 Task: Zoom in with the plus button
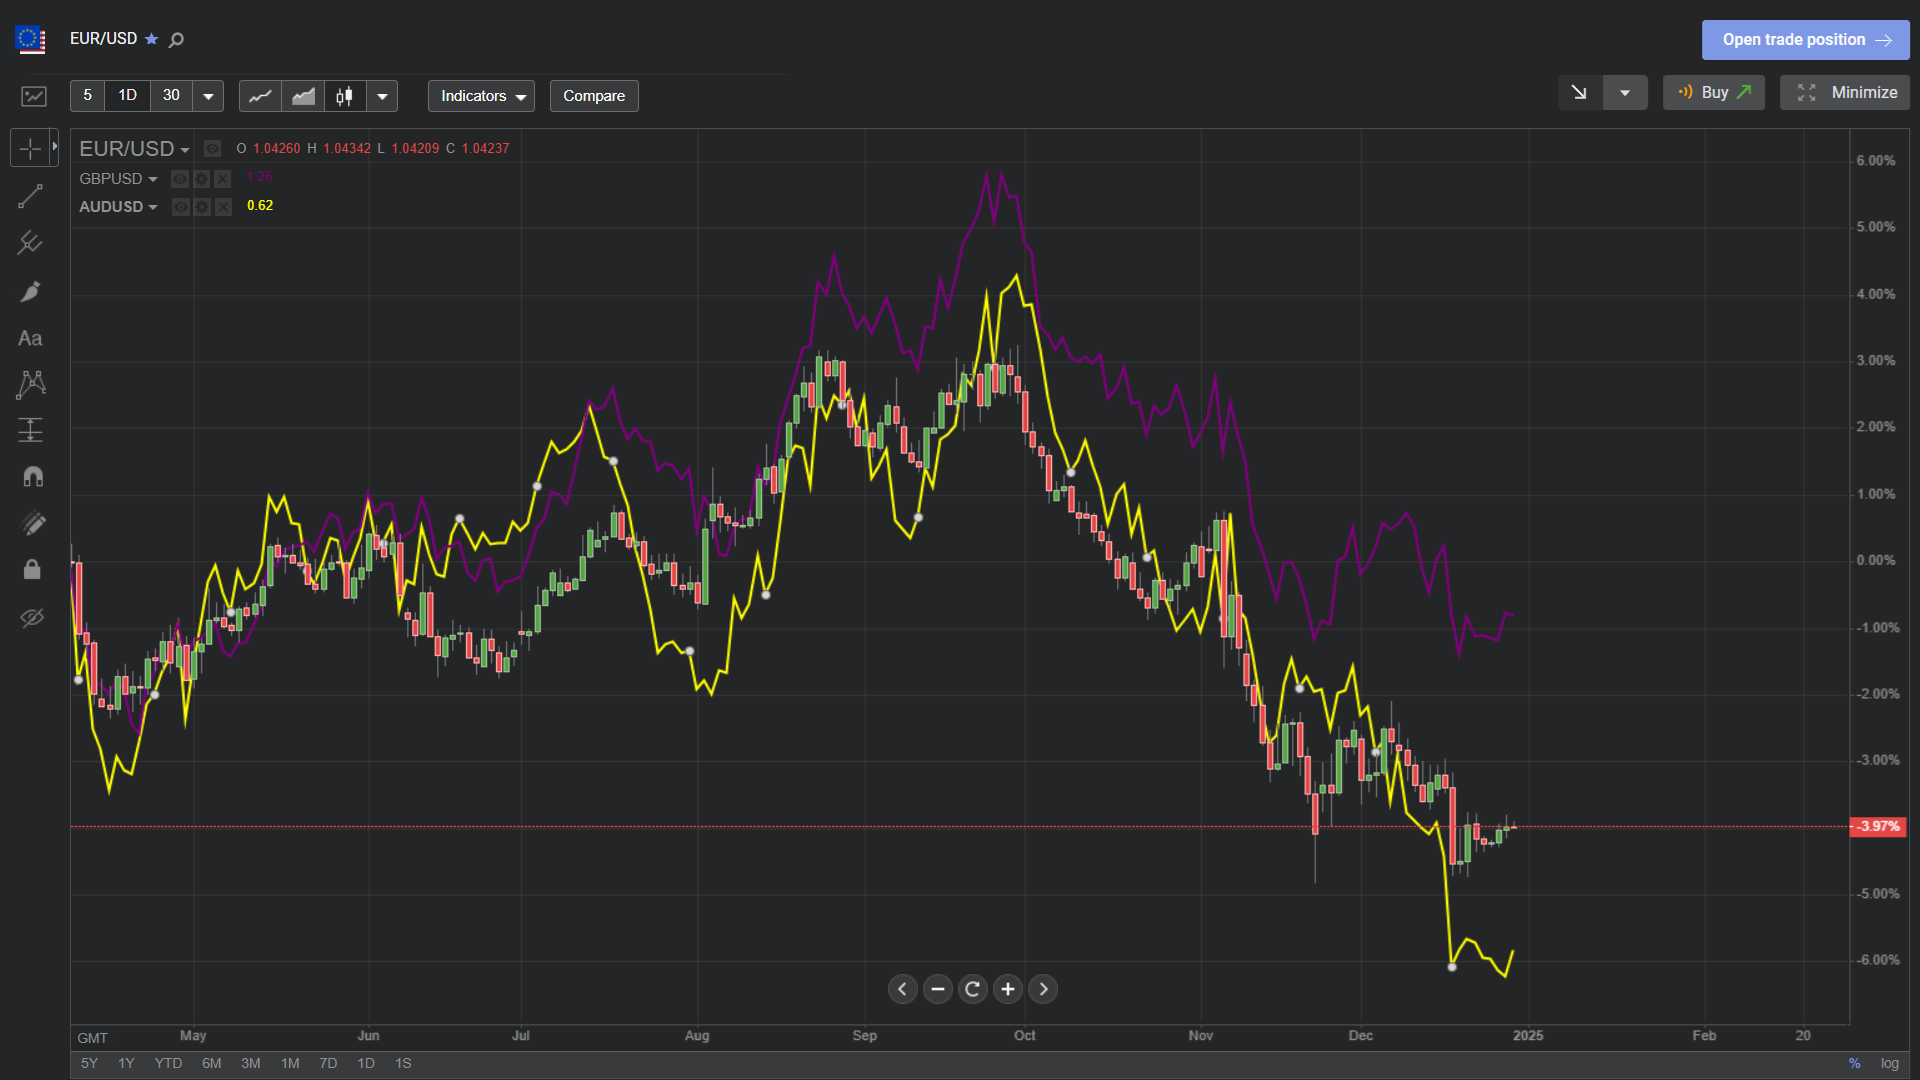point(1008,989)
